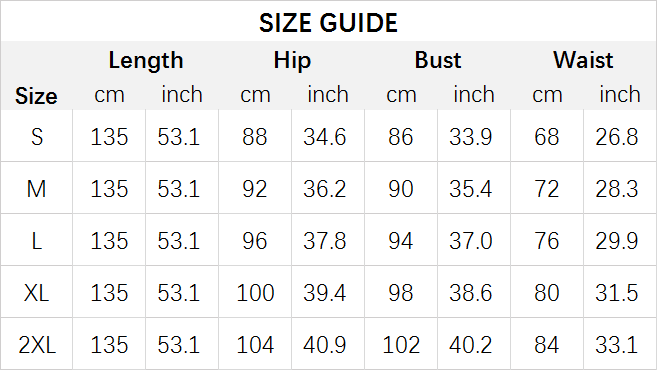Click the 84 waist cm cell
Image resolution: width=657 pixels, height=371 pixels.
click(546, 345)
